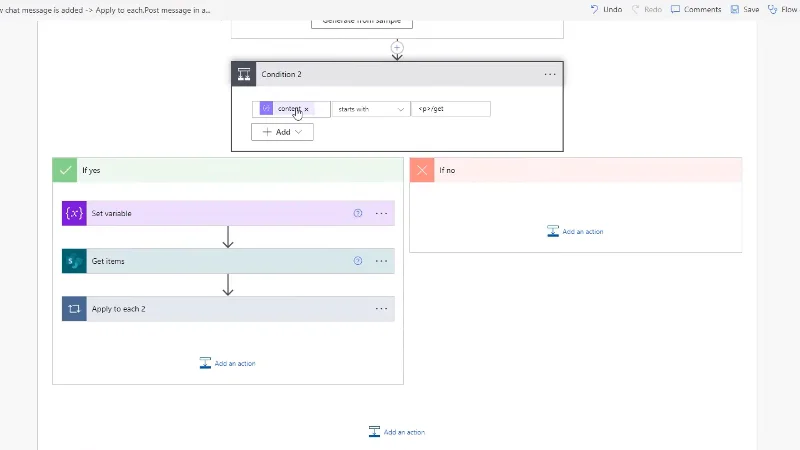Add an action below the condition
Viewport: 800px width, 450px height.
(397, 432)
